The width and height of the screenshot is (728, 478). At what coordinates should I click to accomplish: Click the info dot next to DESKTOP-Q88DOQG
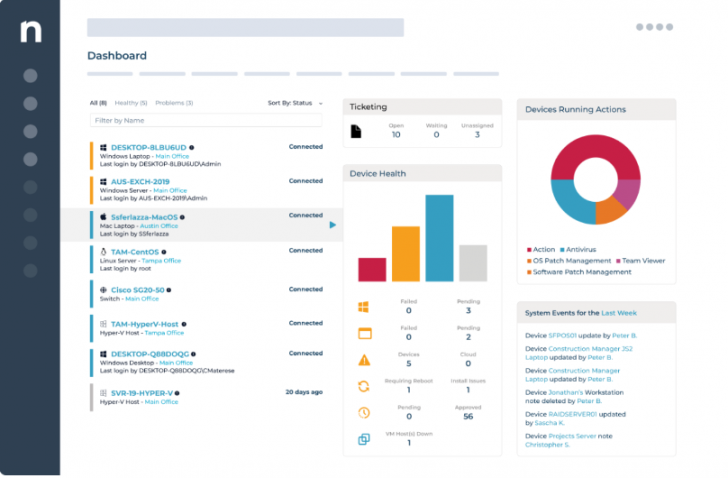click(x=194, y=354)
